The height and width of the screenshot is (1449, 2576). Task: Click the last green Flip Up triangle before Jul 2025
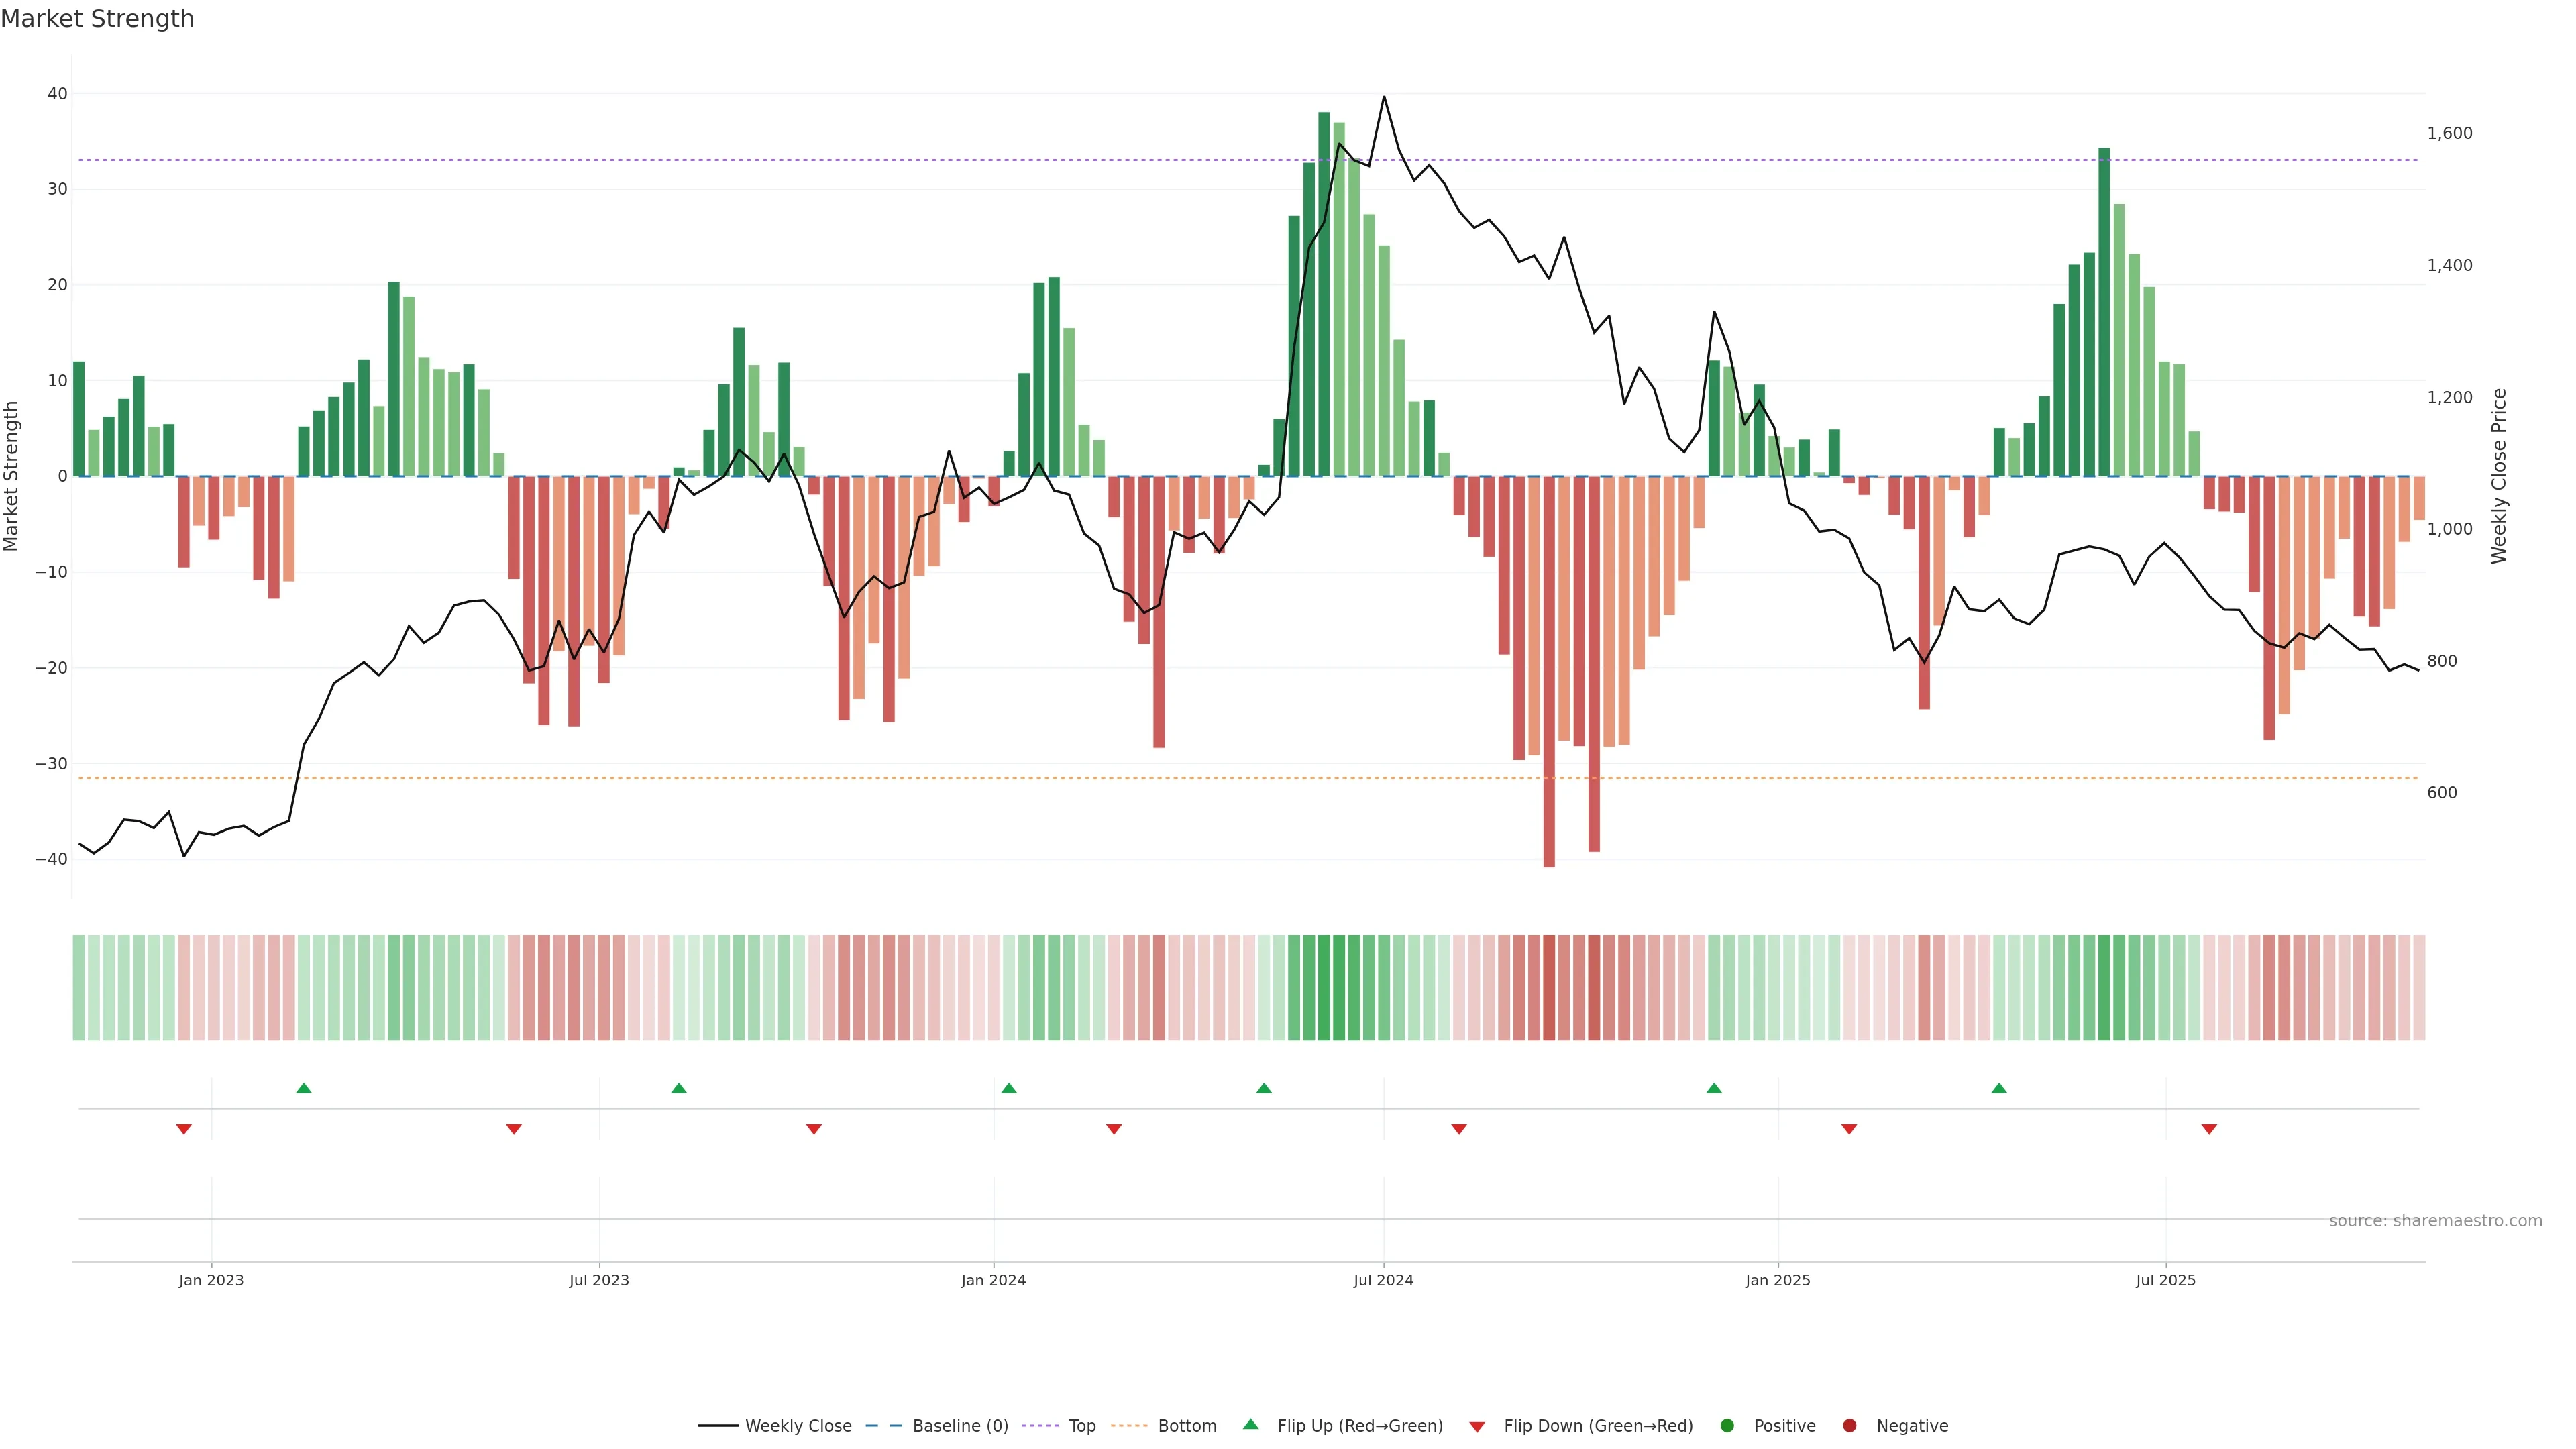point(1999,1088)
